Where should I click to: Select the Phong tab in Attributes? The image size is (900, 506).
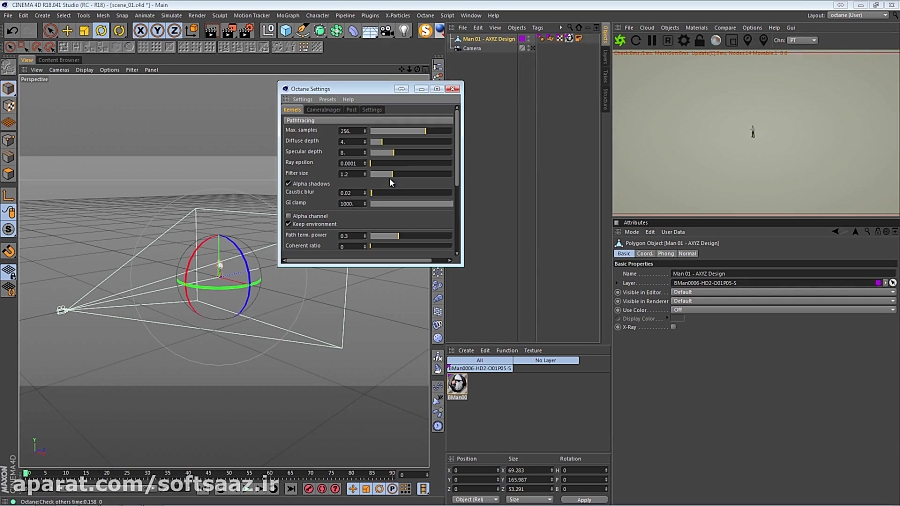666,254
